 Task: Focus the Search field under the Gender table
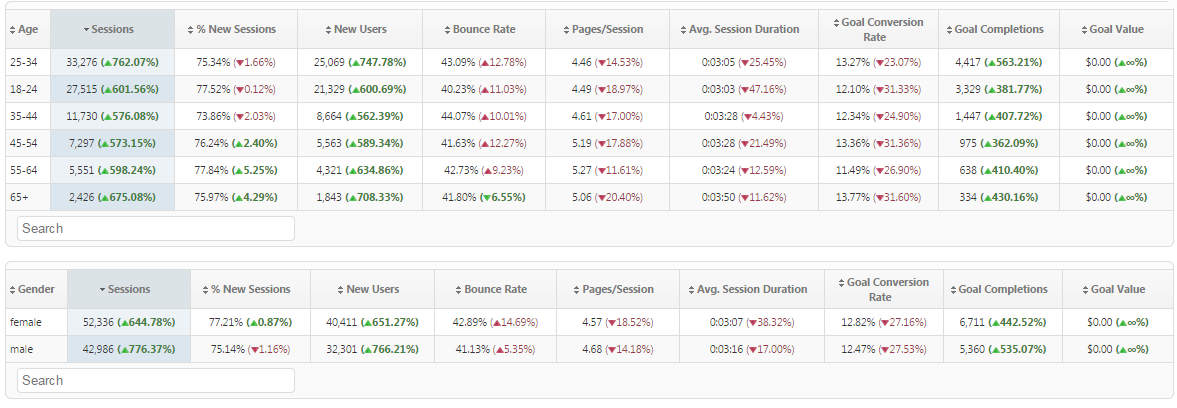click(156, 381)
